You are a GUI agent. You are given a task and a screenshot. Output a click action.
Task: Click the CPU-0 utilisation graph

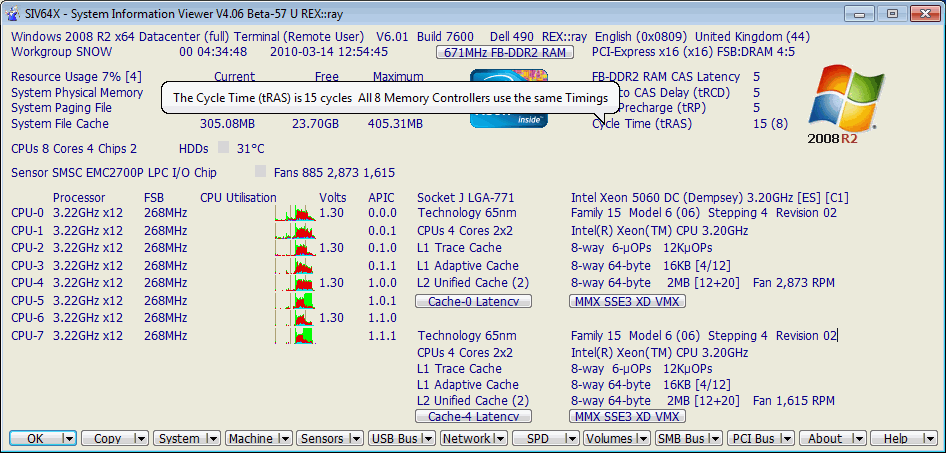click(x=295, y=212)
